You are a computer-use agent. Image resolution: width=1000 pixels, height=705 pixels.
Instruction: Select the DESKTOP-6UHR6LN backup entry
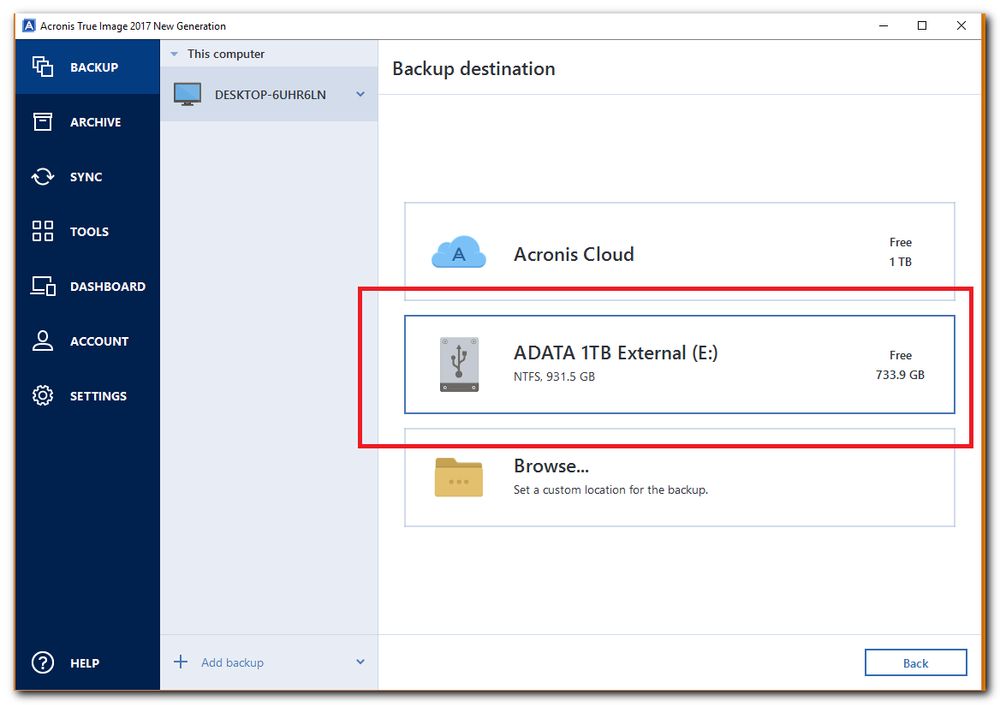269,94
